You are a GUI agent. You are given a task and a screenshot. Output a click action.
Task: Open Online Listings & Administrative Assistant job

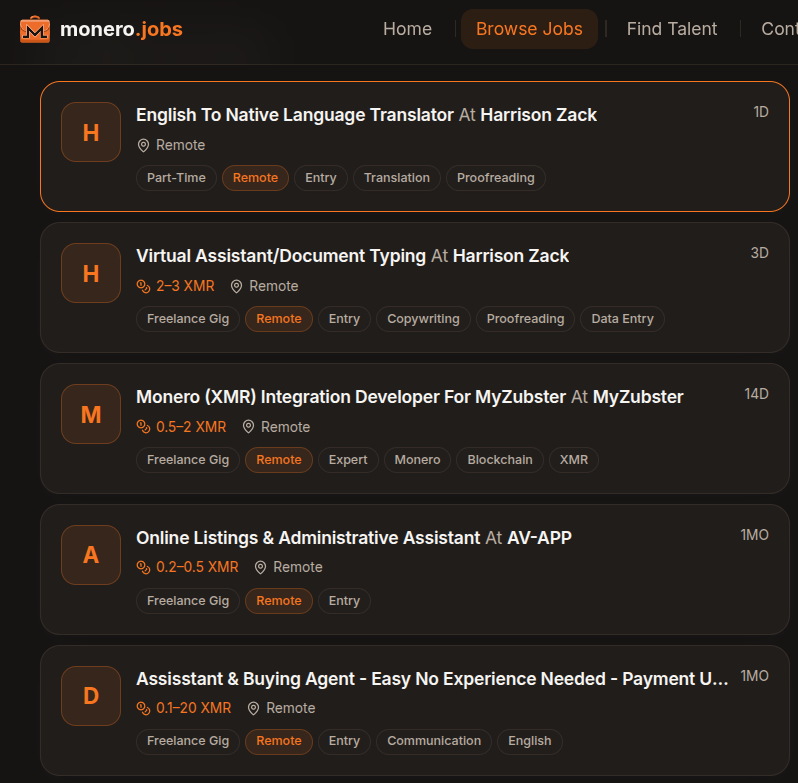pos(308,538)
